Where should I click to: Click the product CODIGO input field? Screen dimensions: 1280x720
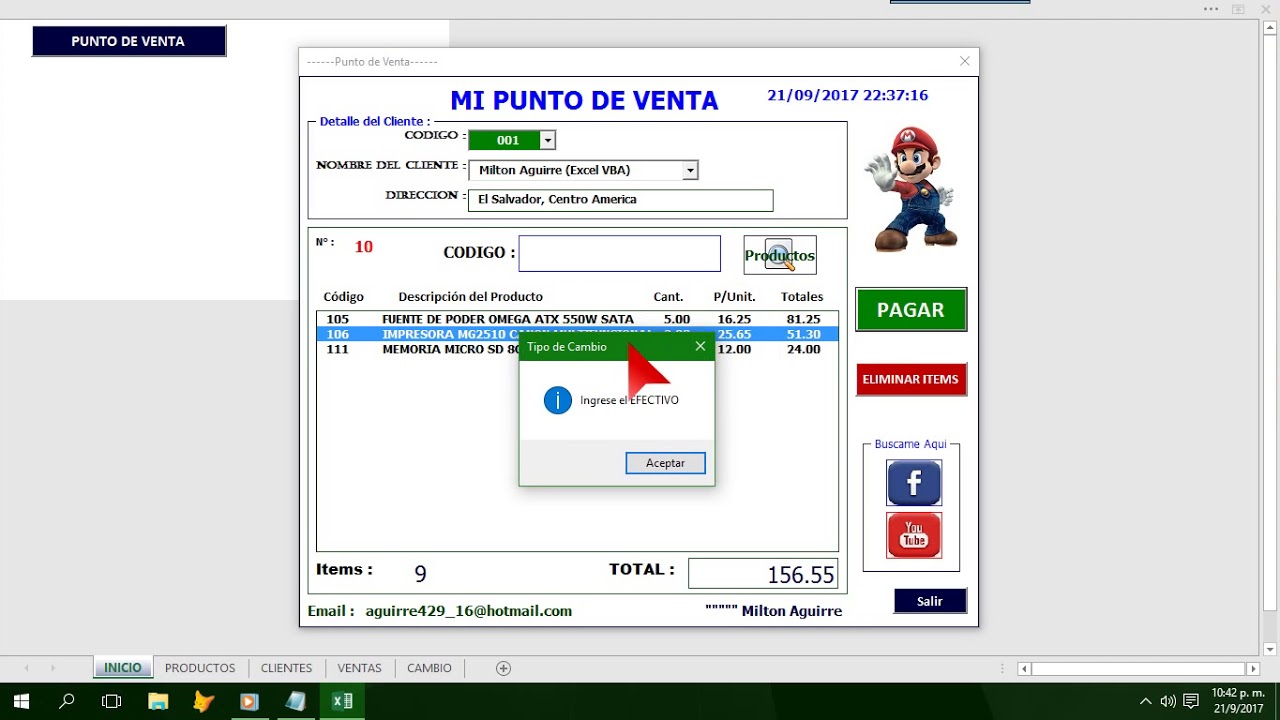619,254
